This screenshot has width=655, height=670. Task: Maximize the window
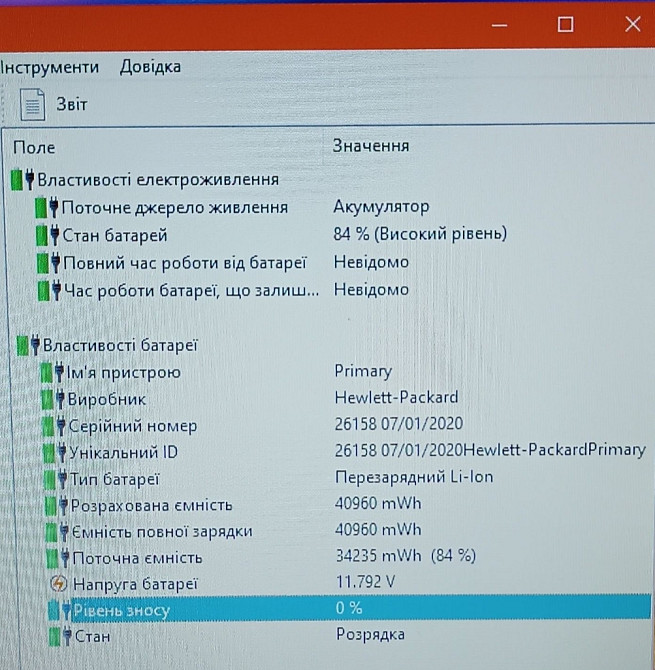click(x=566, y=24)
